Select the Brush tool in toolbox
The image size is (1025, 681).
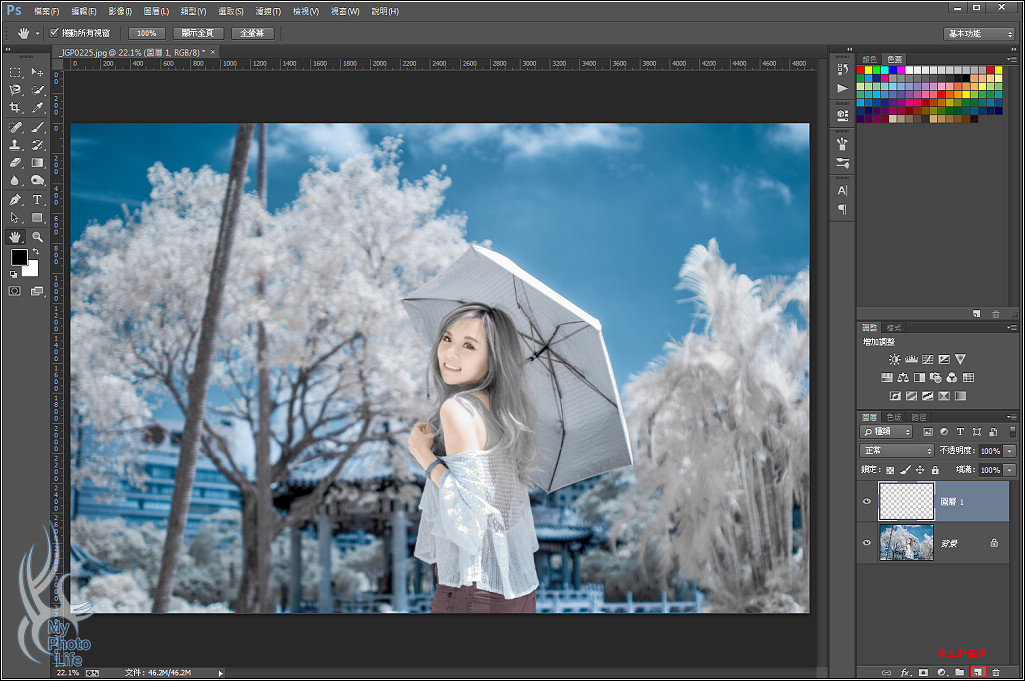[37, 127]
